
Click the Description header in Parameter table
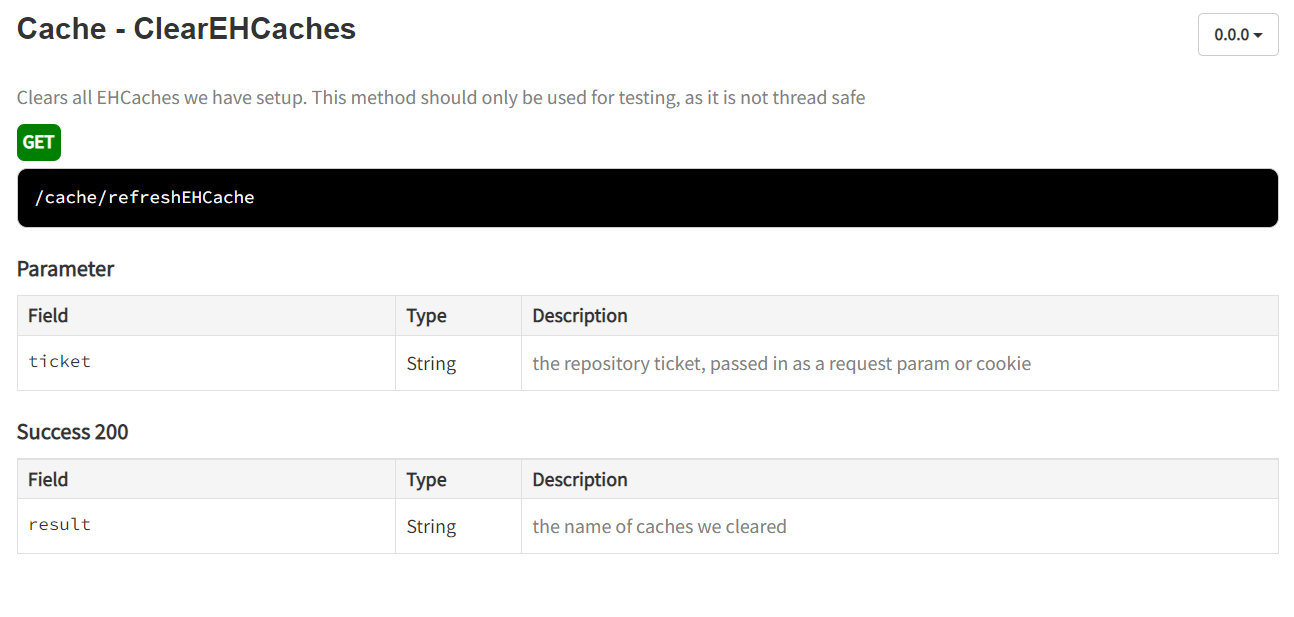point(580,316)
